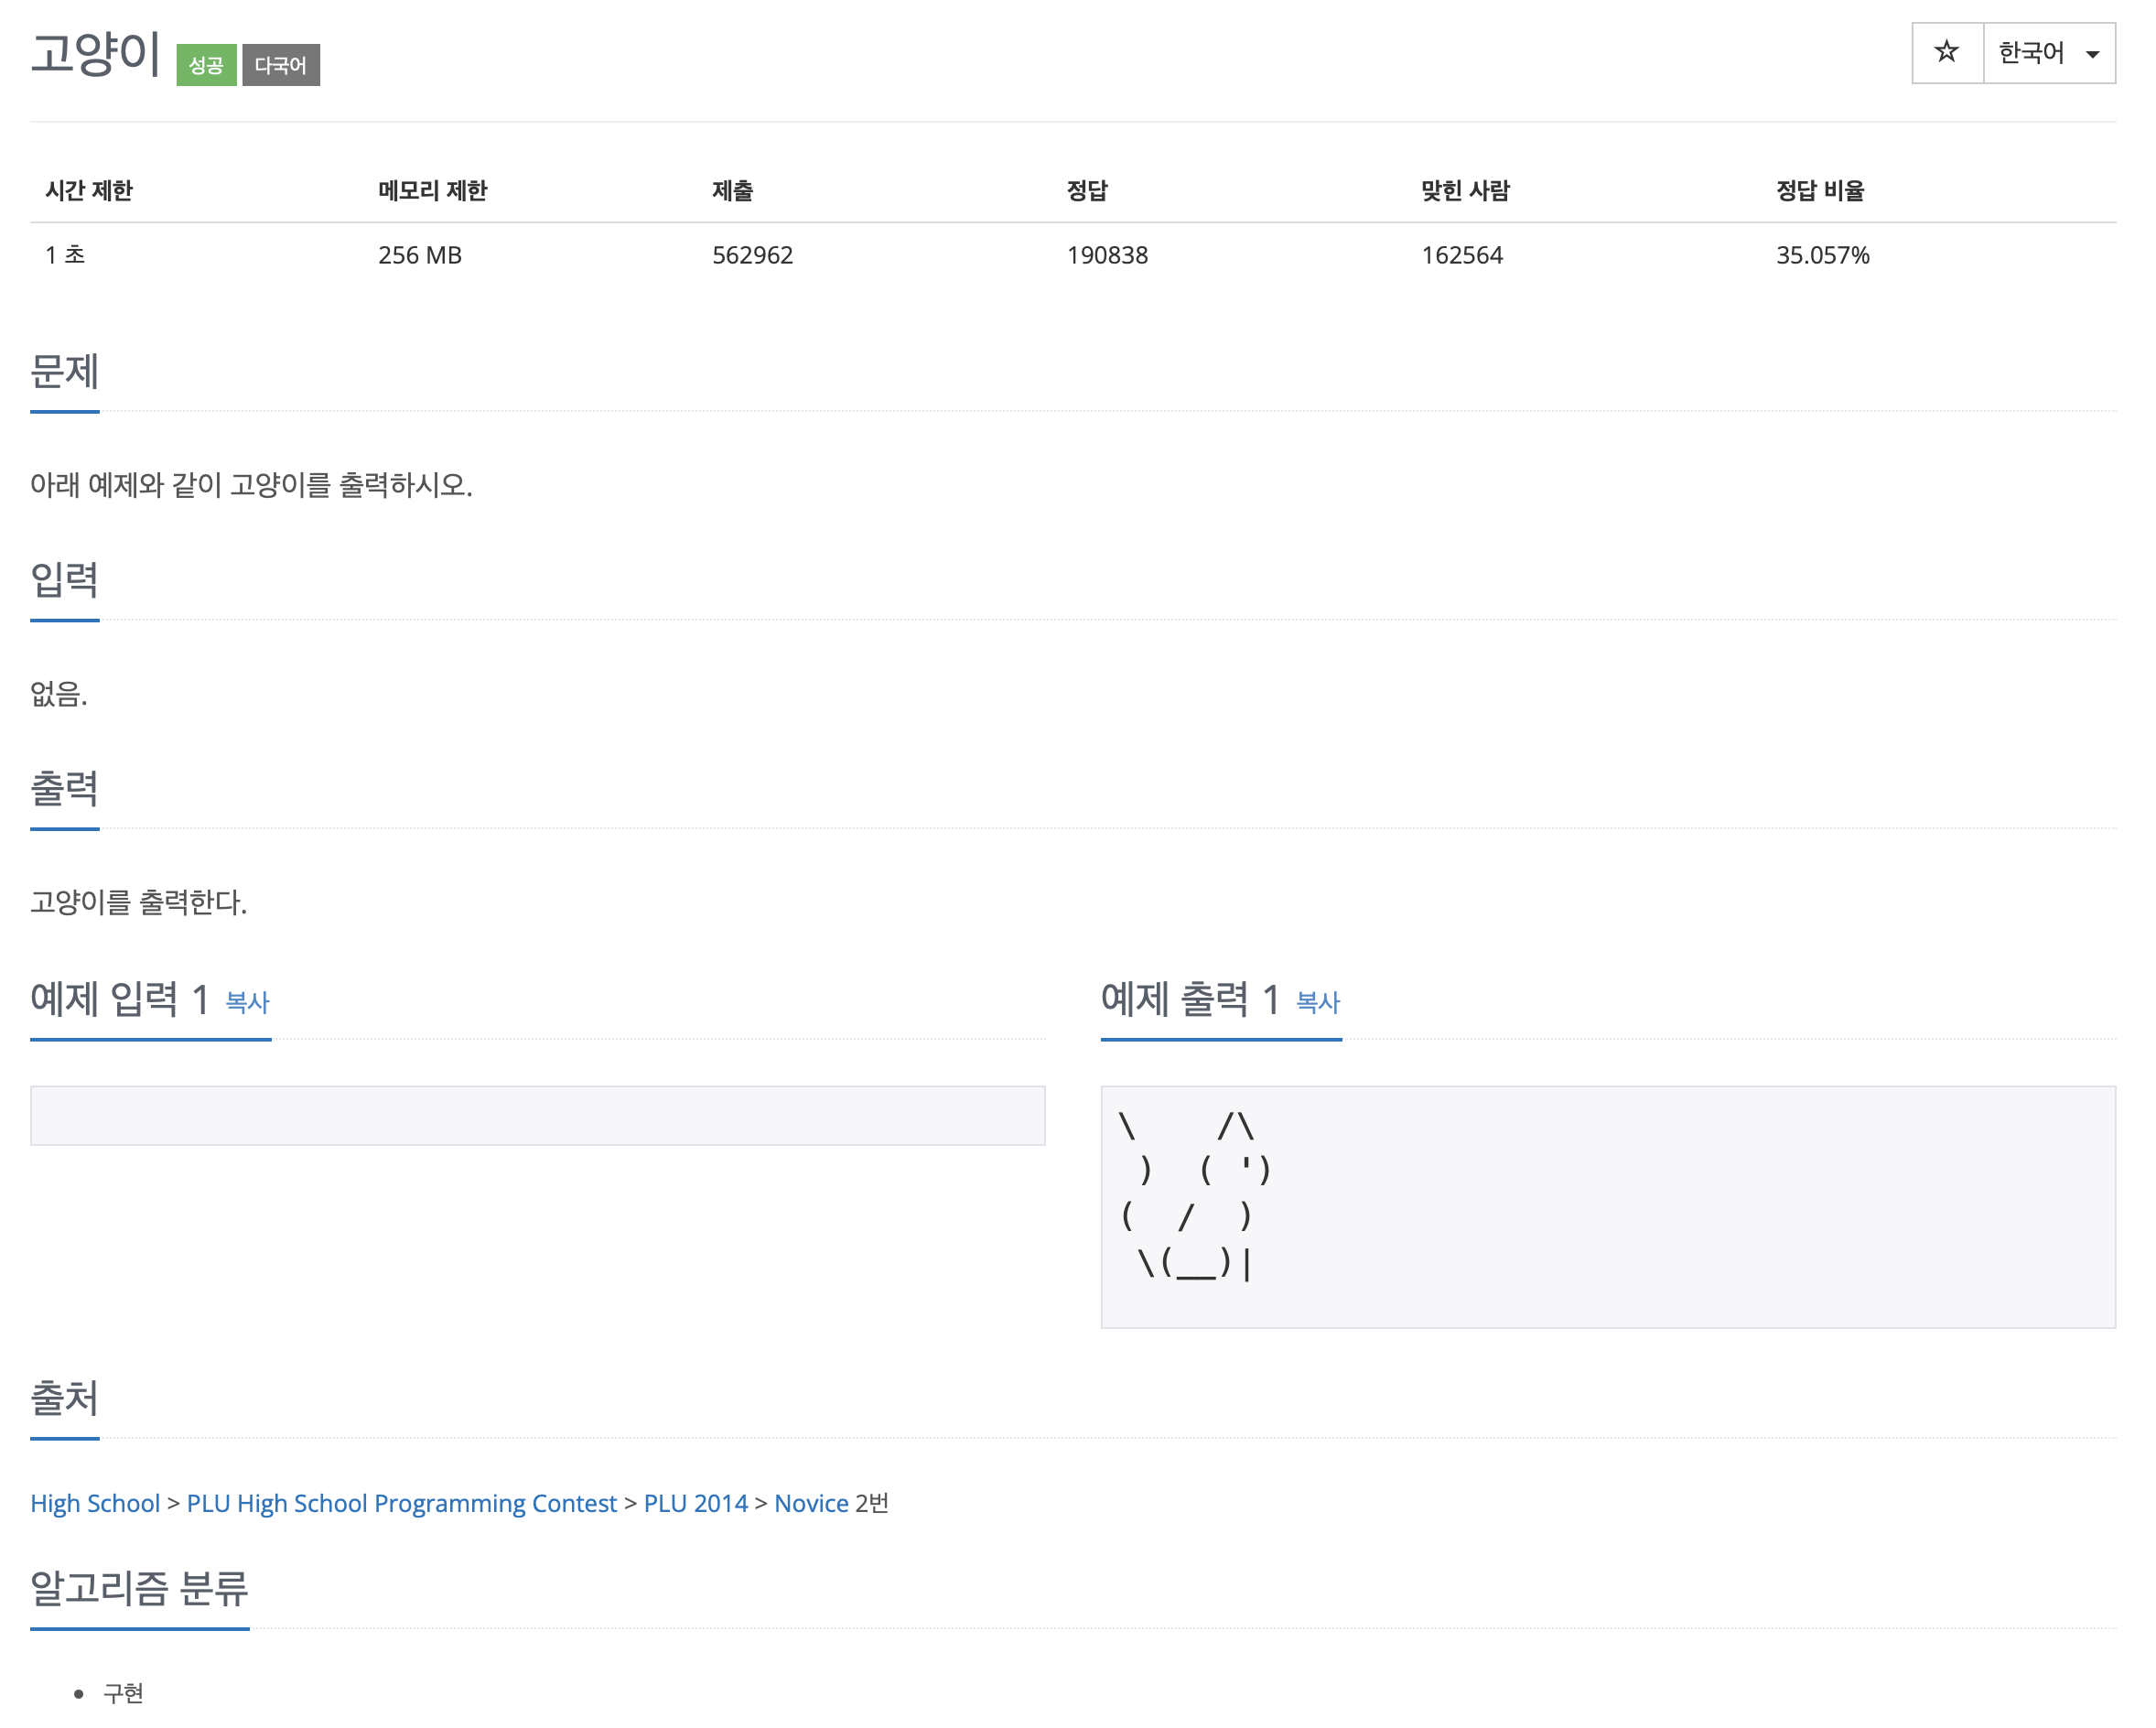The image size is (2156, 1728).
Task: Click the green 성공 badge
Action: (206, 65)
